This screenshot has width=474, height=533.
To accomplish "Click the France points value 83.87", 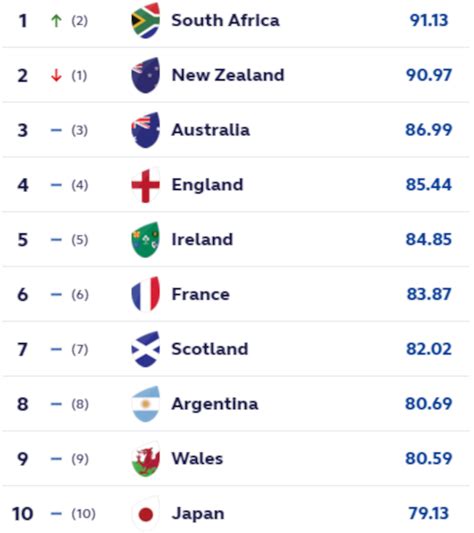I will click(x=429, y=294).
